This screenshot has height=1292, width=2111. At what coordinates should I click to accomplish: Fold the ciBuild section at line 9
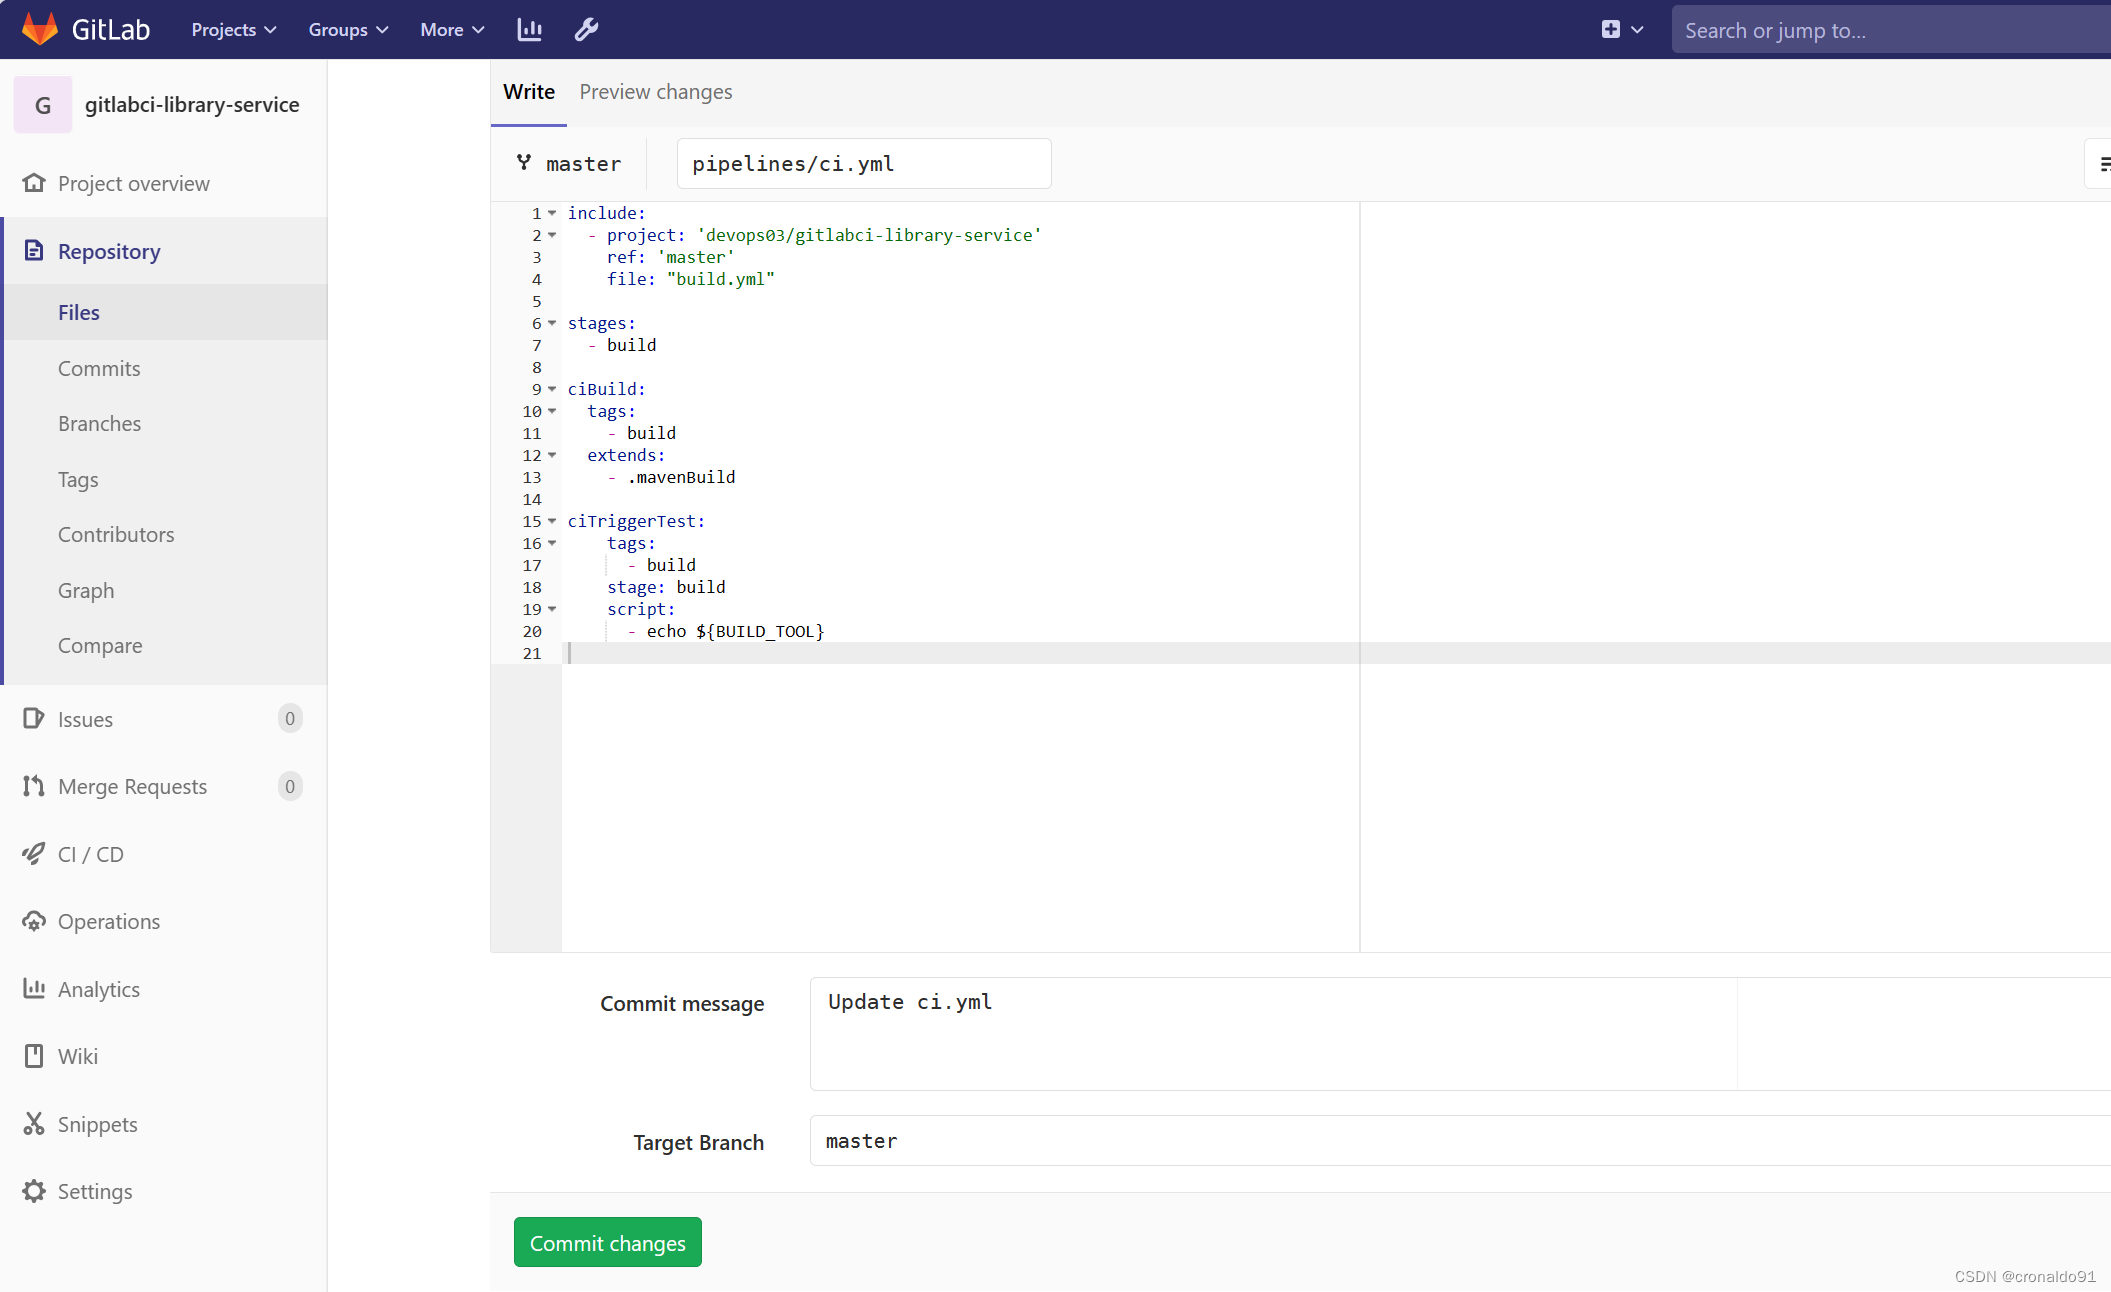tap(552, 389)
